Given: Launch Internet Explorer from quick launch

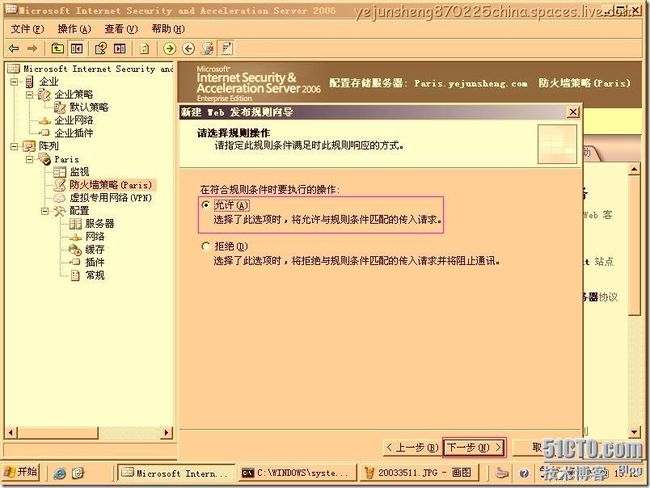Looking at the screenshot, I should (x=60, y=473).
